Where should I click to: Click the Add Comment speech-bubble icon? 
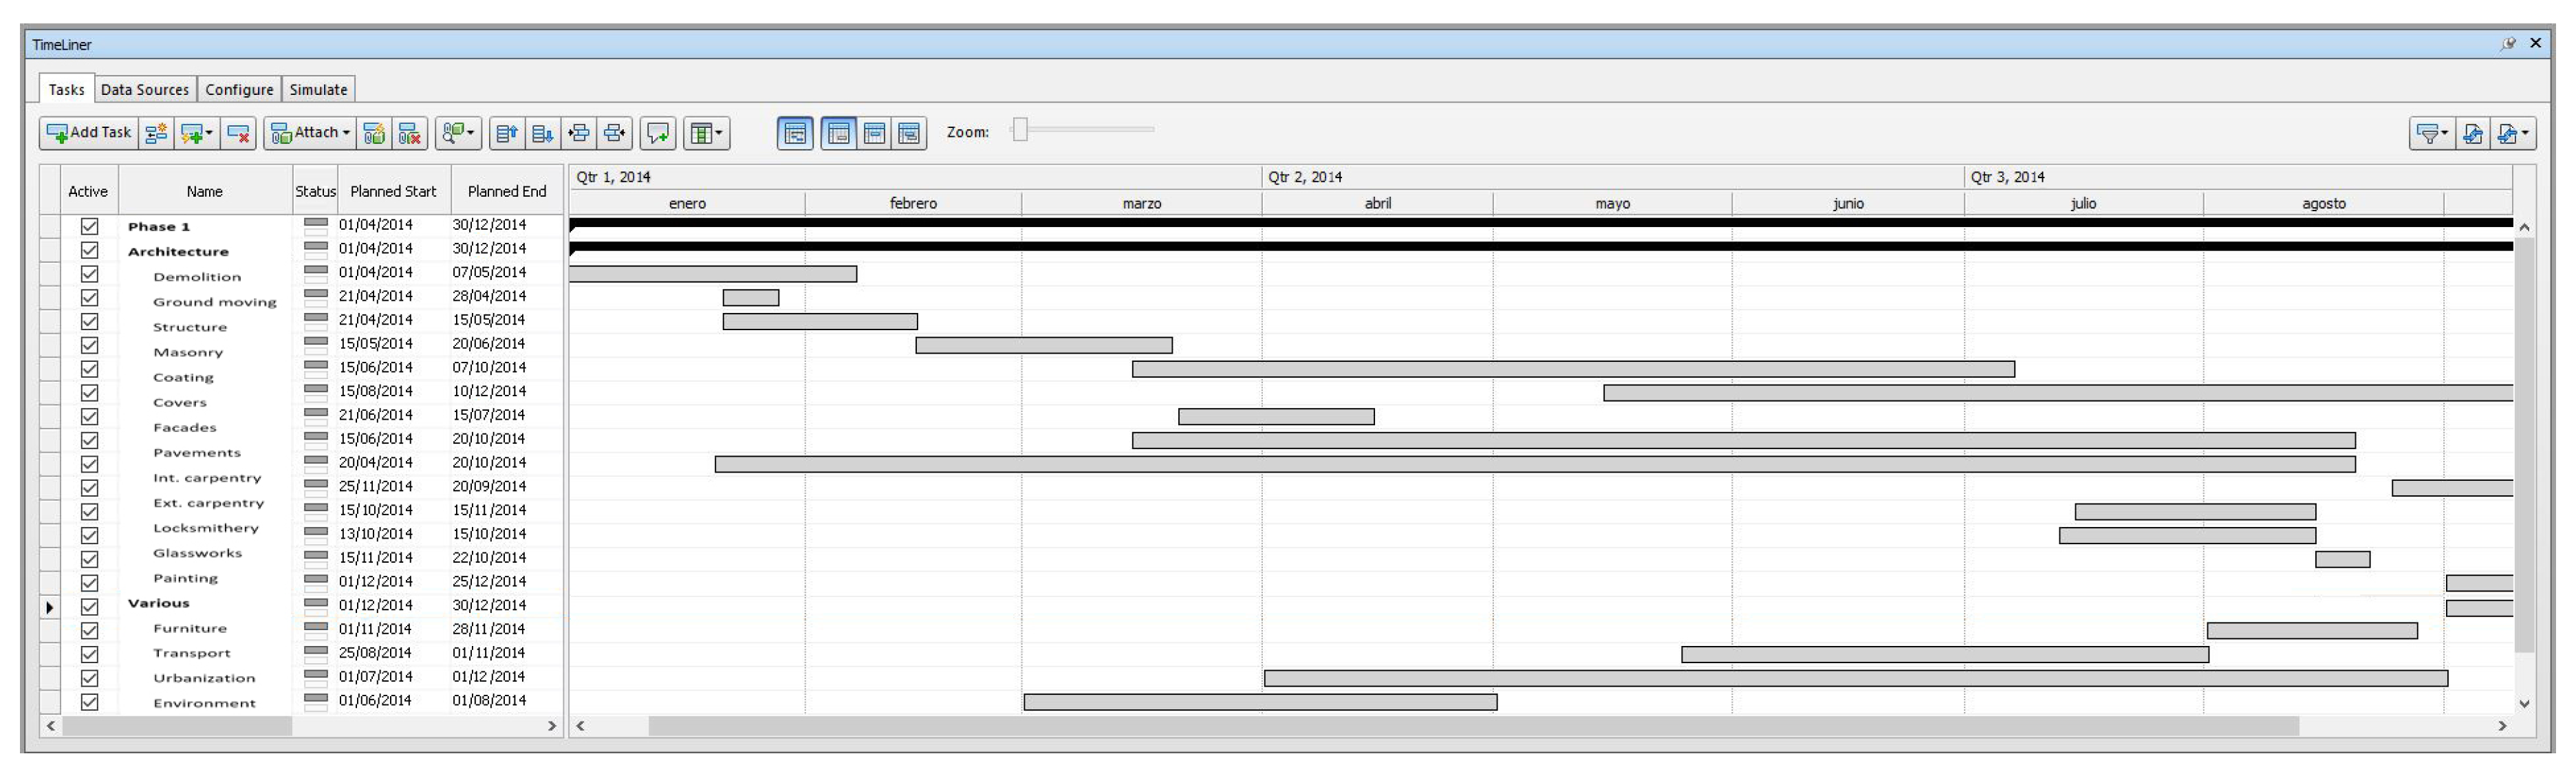coord(658,133)
